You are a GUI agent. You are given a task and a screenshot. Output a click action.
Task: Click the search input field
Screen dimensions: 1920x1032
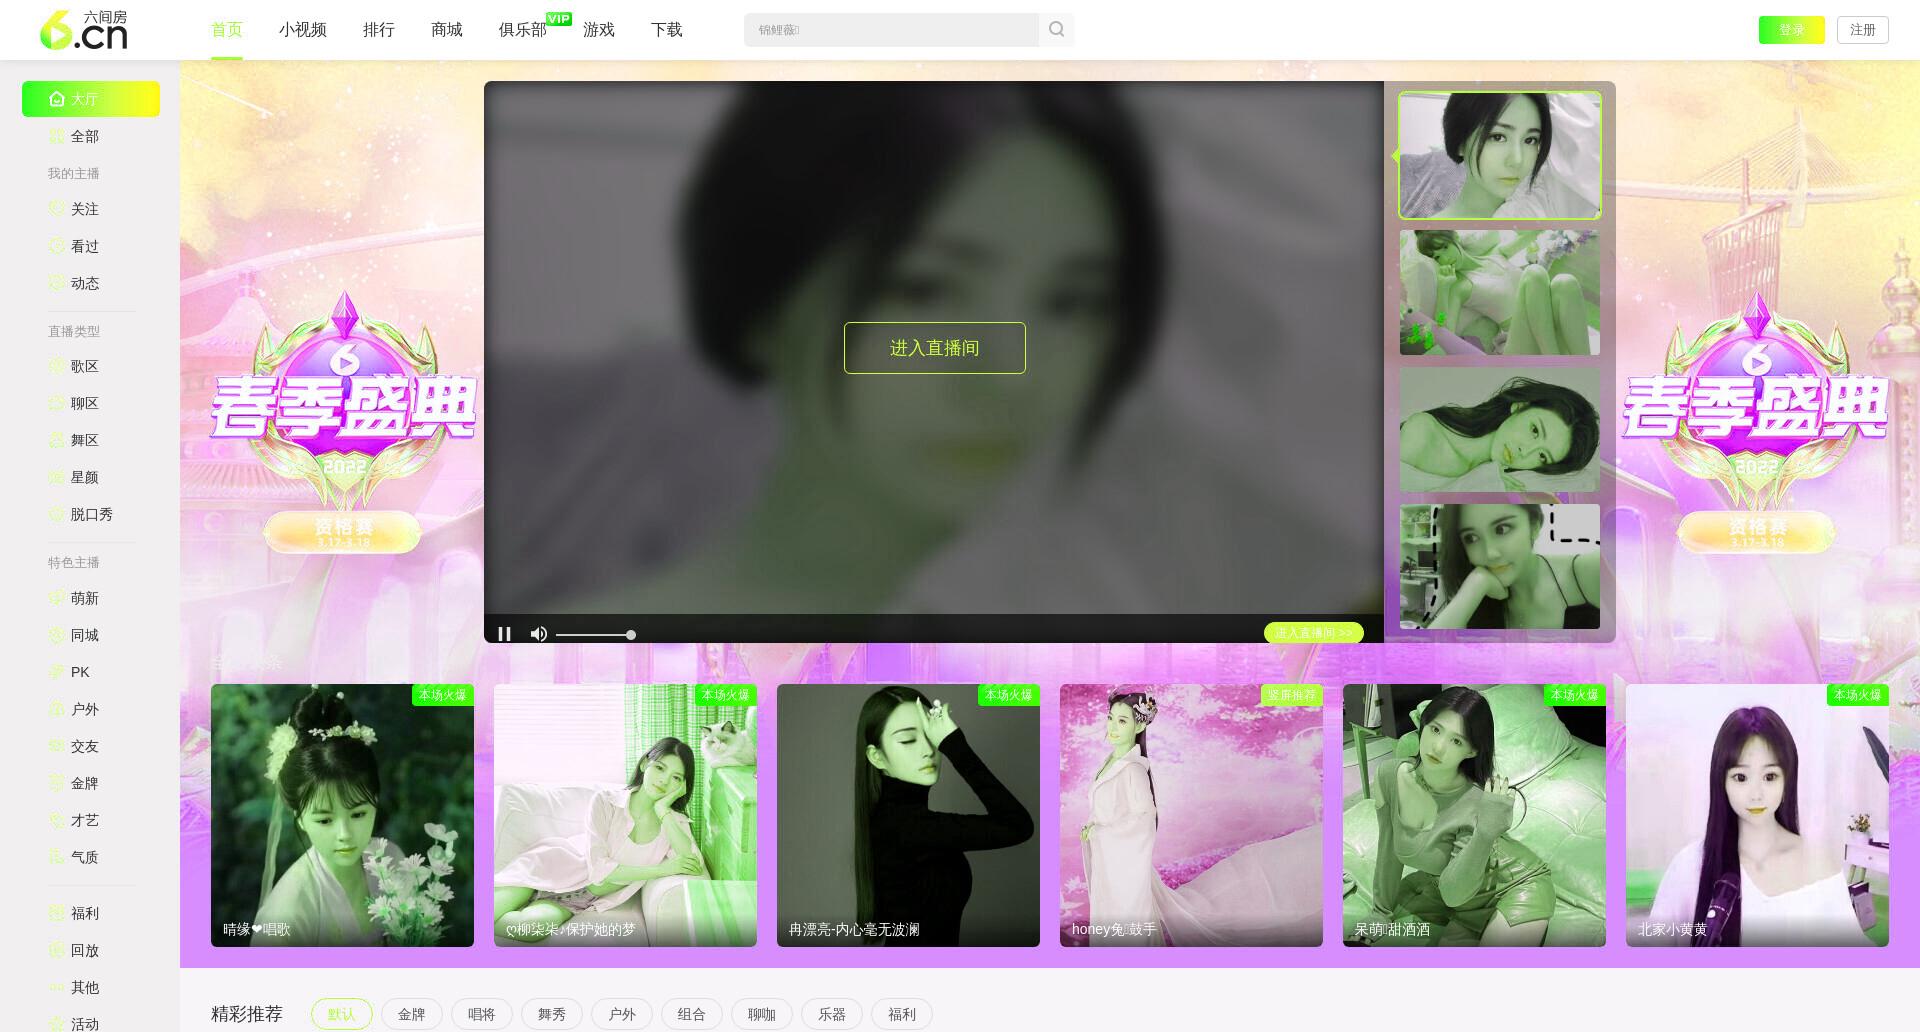(x=891, y=30)
